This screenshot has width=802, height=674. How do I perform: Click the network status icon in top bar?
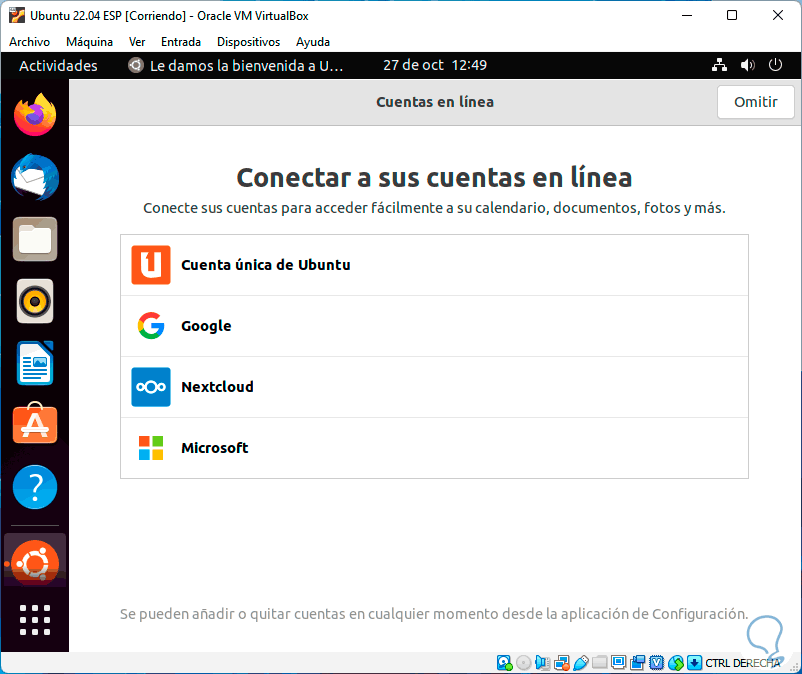pos(720,65)
